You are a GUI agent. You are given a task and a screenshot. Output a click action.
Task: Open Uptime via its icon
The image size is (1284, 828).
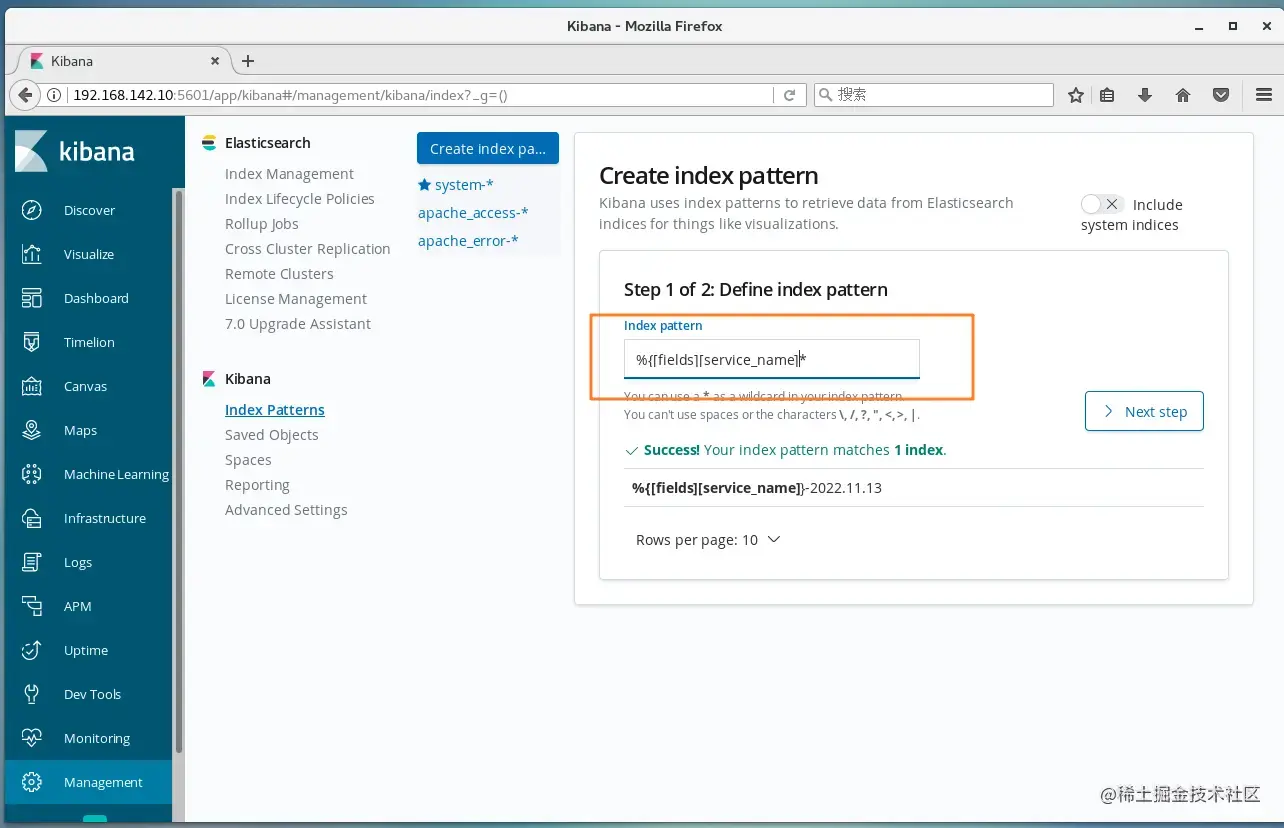32,650
